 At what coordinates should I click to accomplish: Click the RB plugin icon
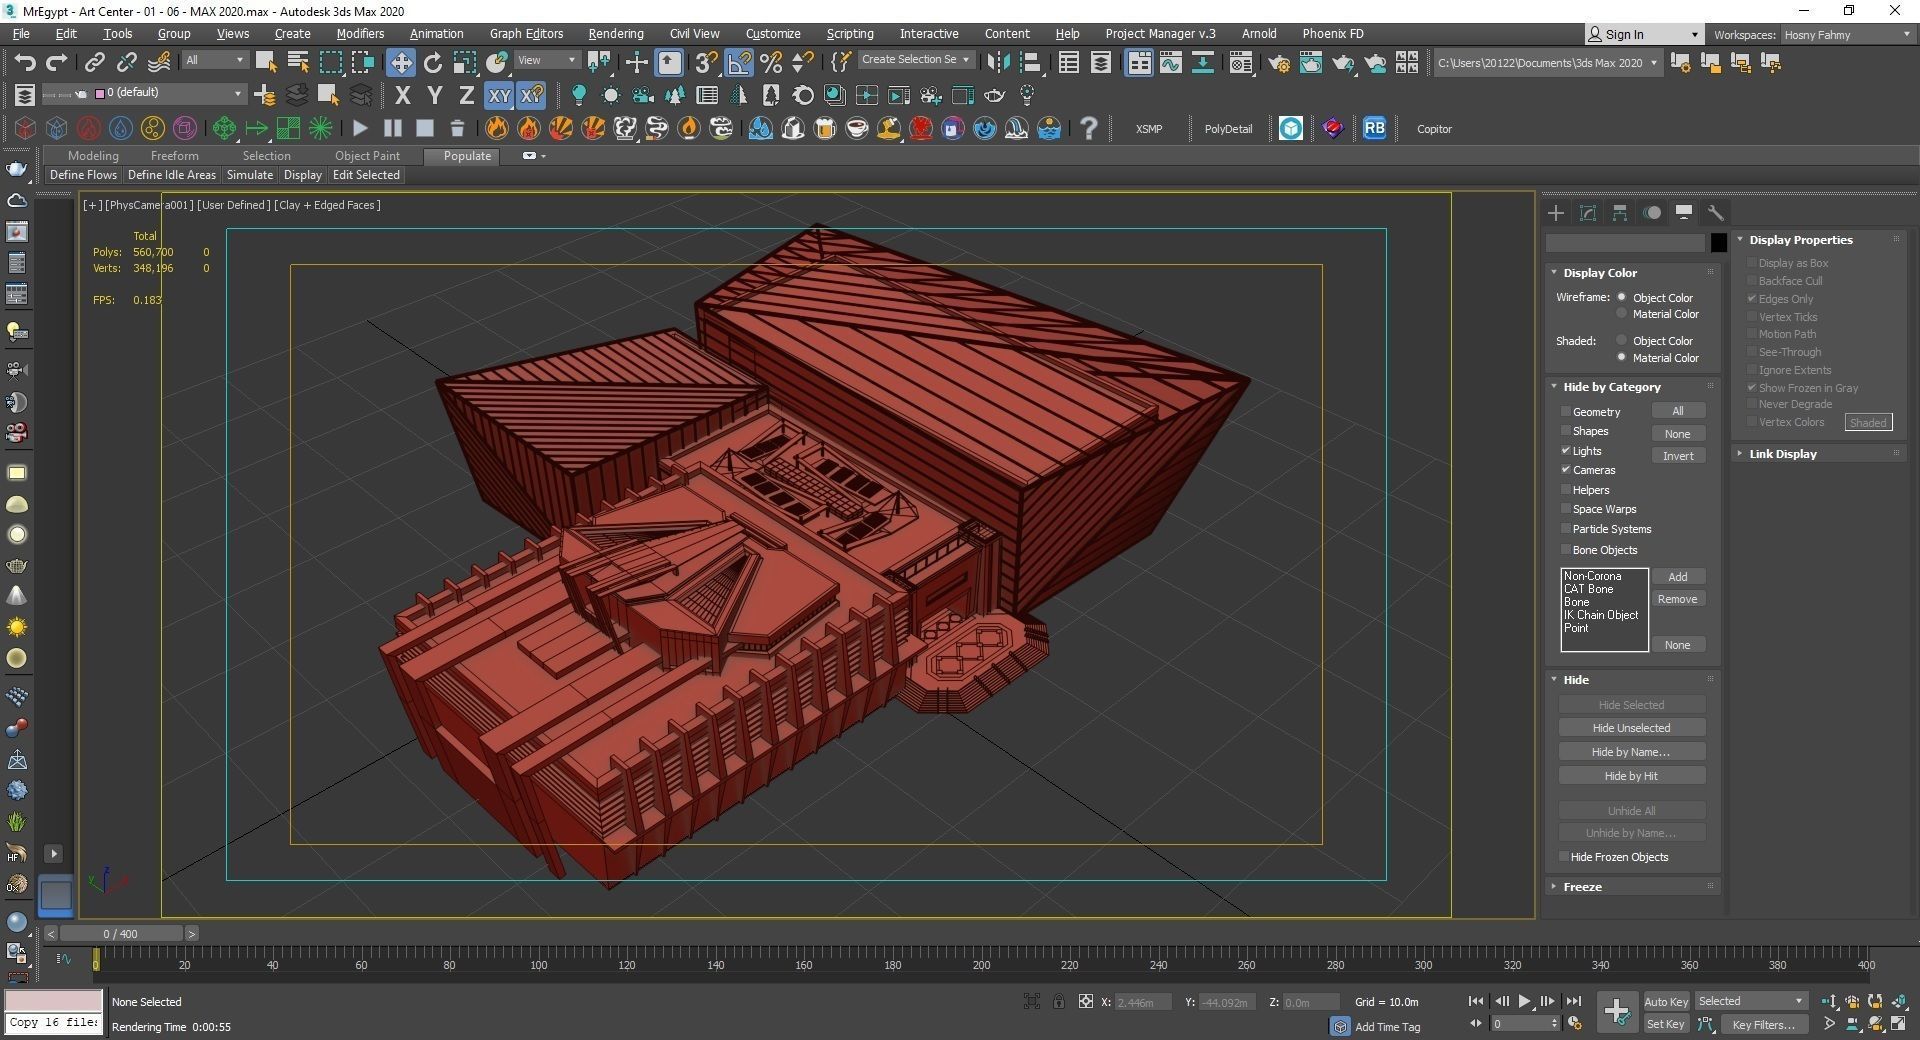click(1374, 128)
